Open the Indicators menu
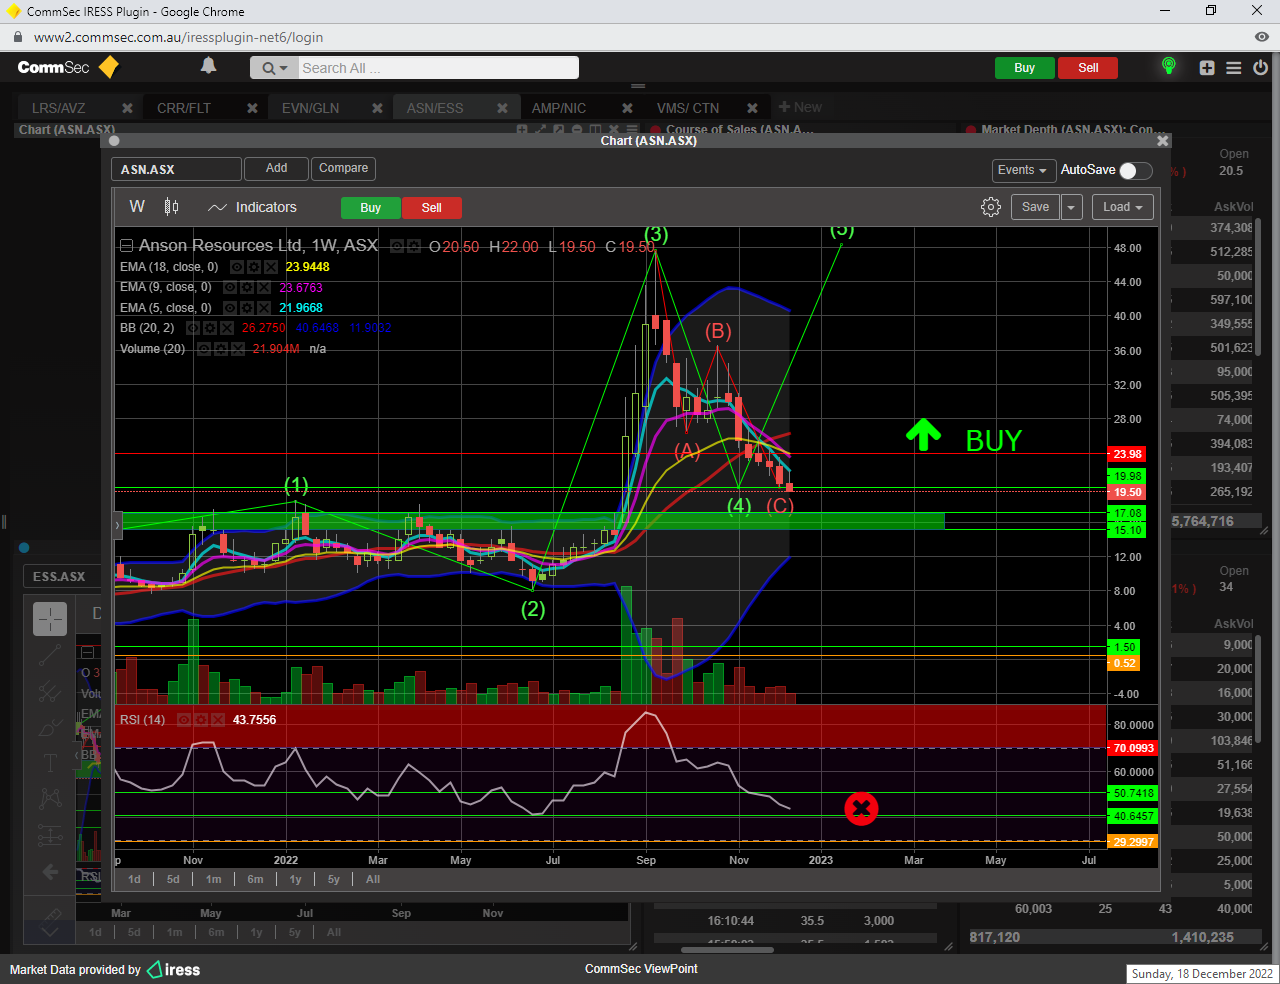The height and width of the screenshot is (984, 1280). [253, 207]
